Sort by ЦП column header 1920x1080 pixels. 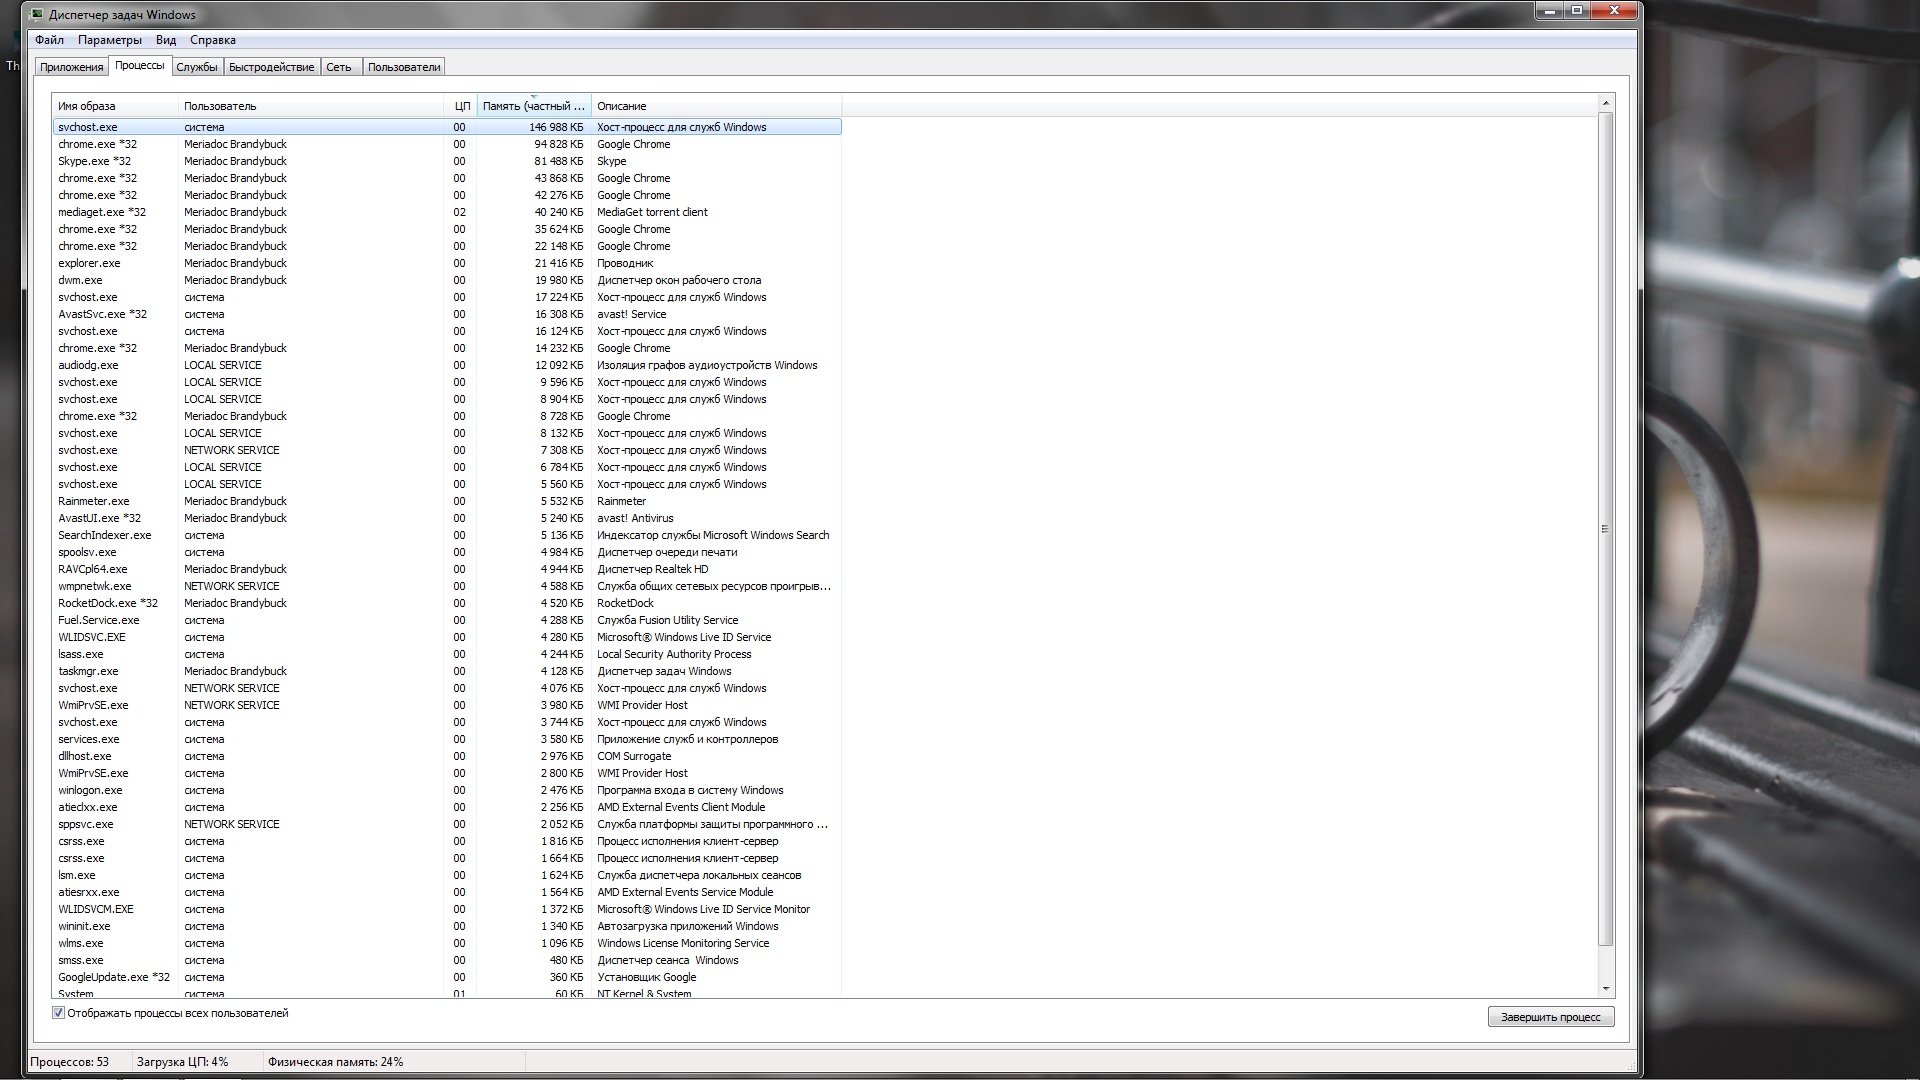pos(461,106)
